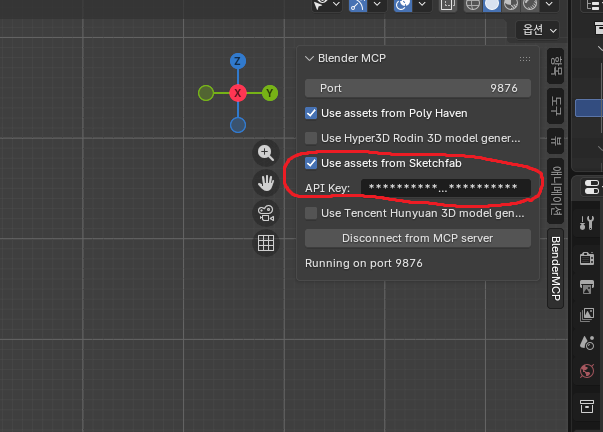Click the negative Y green gizmo circle
Viewport: 603px width, 432px height.
point(206,93)
